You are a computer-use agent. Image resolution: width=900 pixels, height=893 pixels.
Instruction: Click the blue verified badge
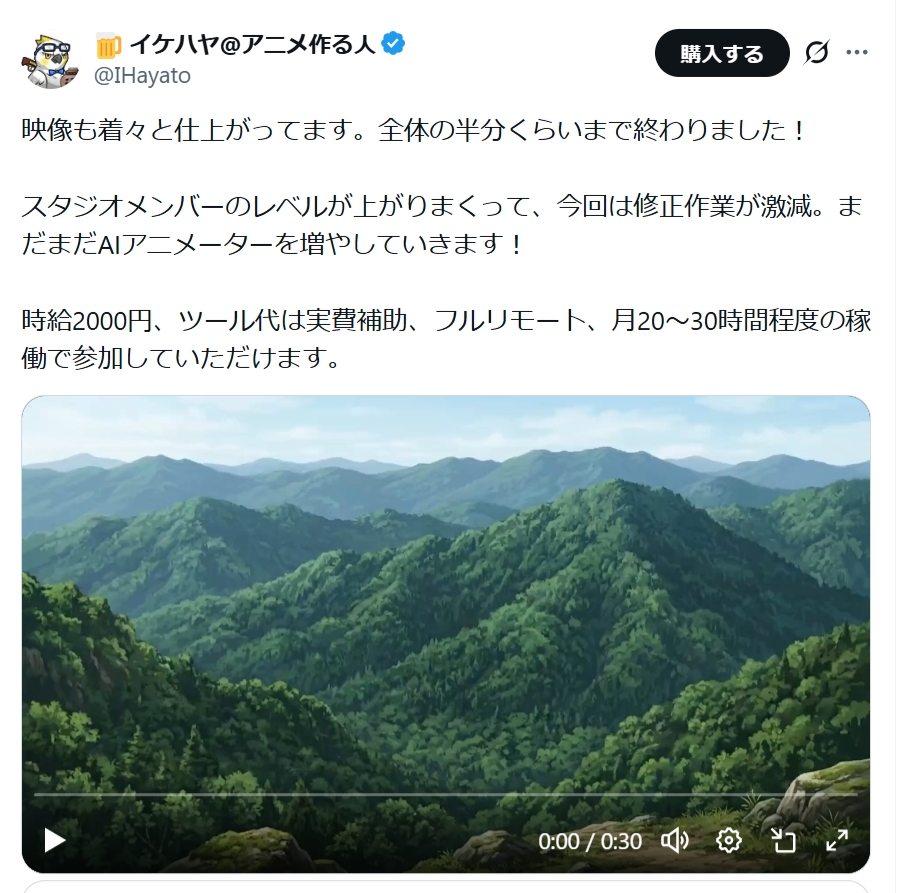[393, 44]
